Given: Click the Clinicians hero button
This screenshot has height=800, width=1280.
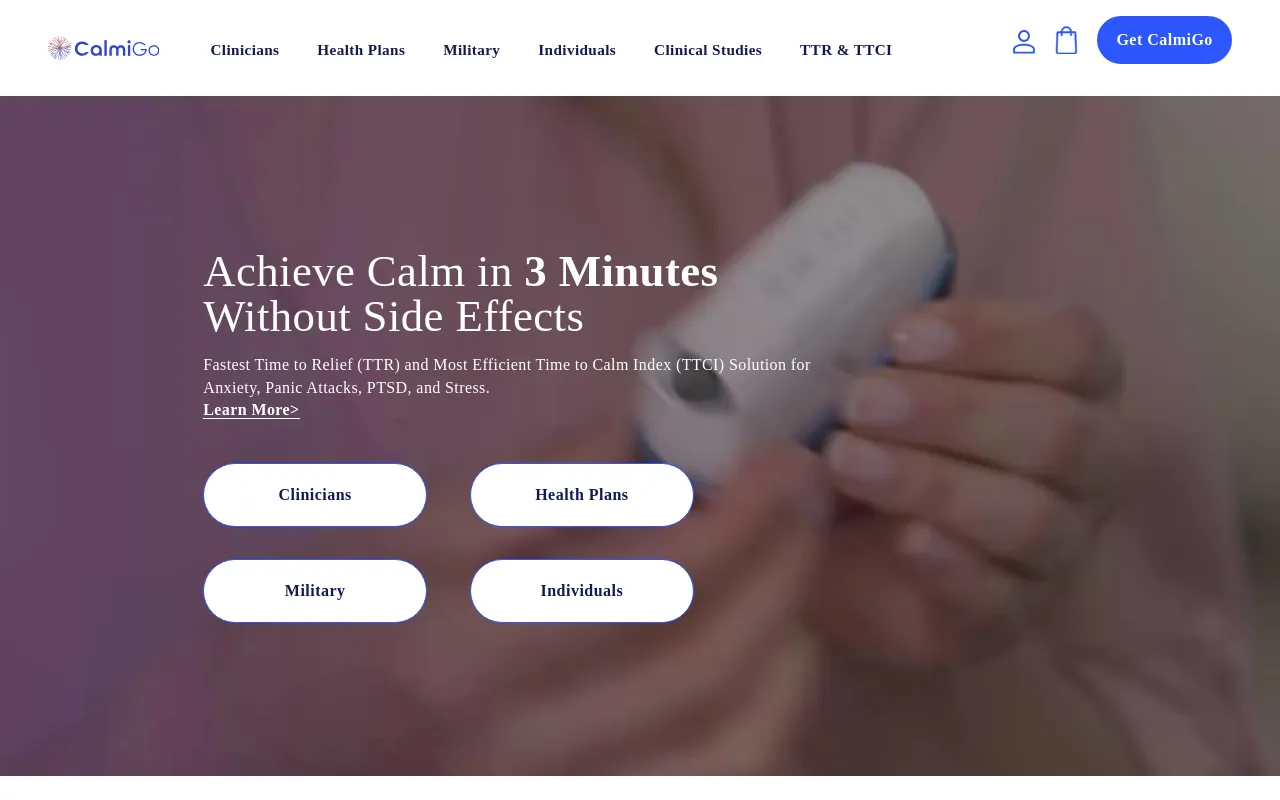Looking at the screenshot, I should [x=315, y=495].
